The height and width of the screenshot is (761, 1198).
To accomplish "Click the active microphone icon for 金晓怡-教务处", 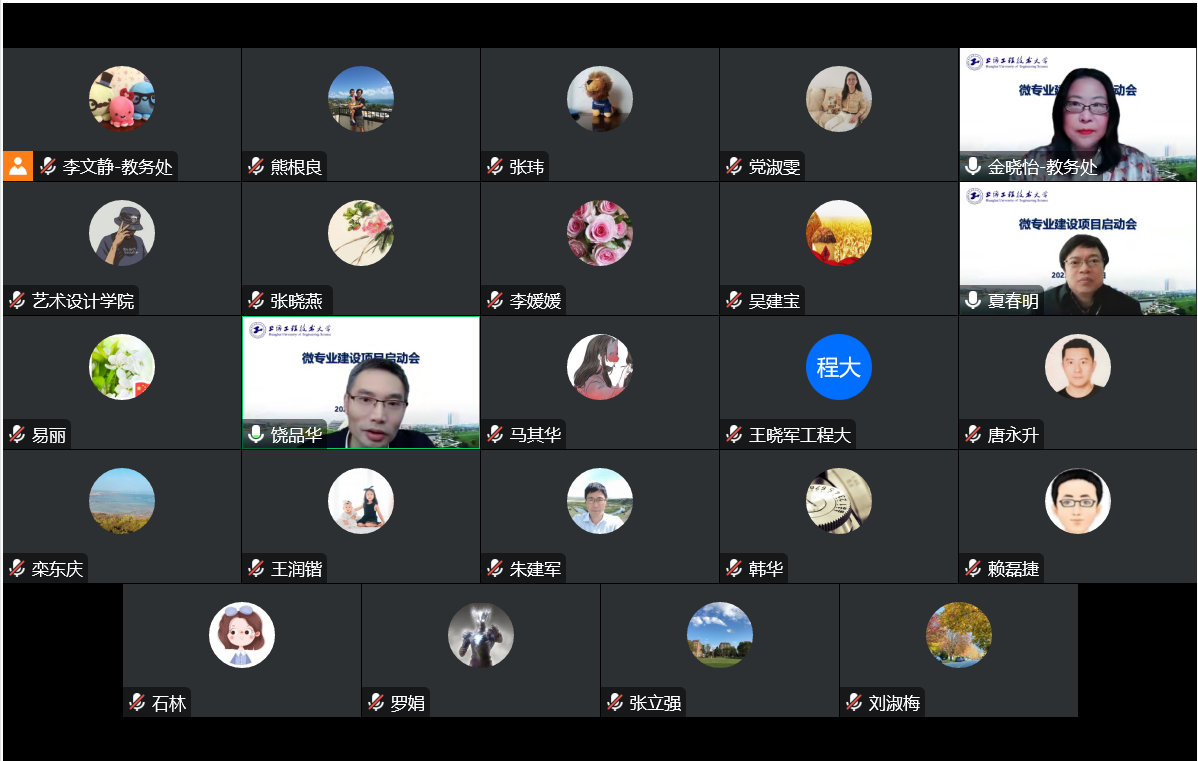I will tap(973, 166).
